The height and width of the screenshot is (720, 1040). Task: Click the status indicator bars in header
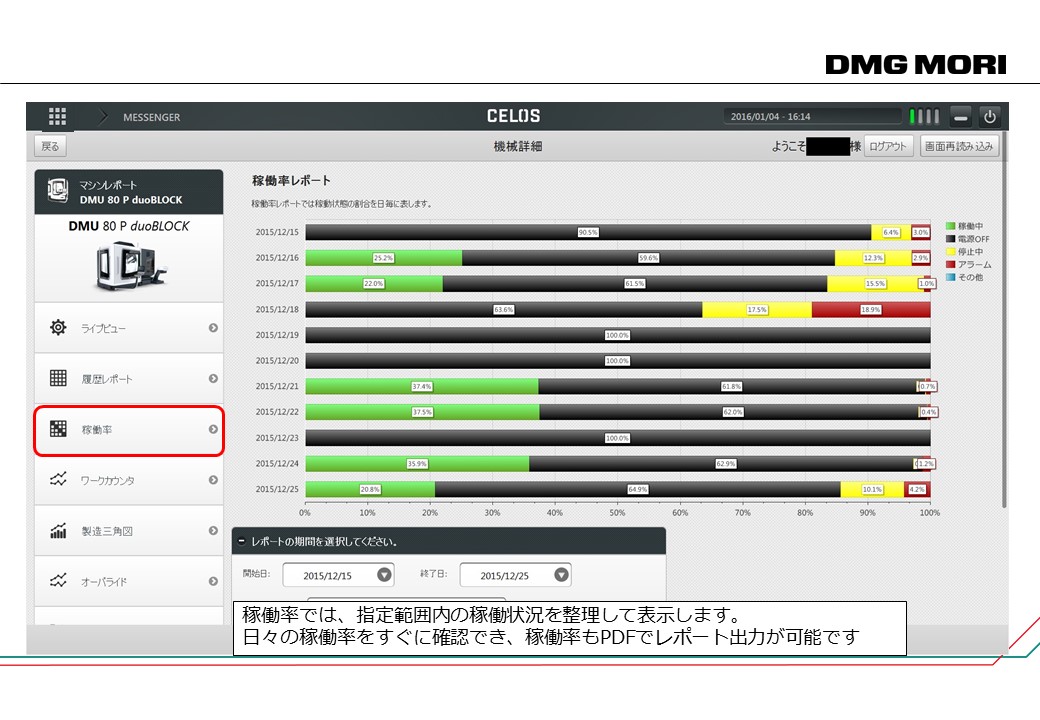click(x=924, y=117)
